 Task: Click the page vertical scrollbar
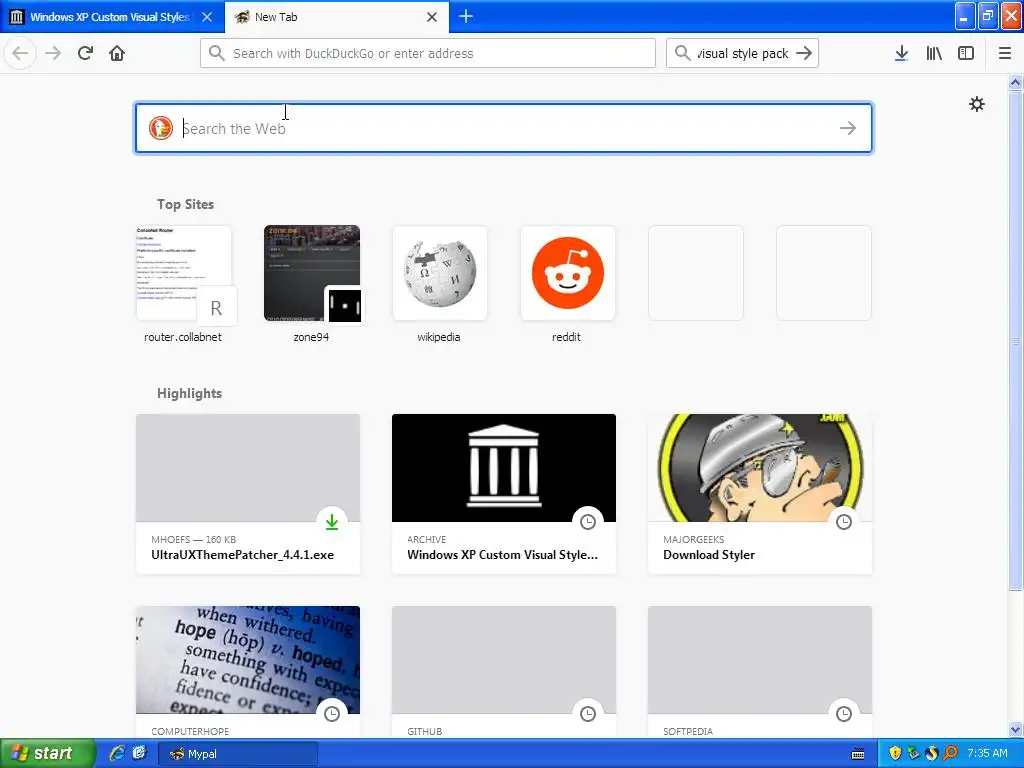point(1015,339)
